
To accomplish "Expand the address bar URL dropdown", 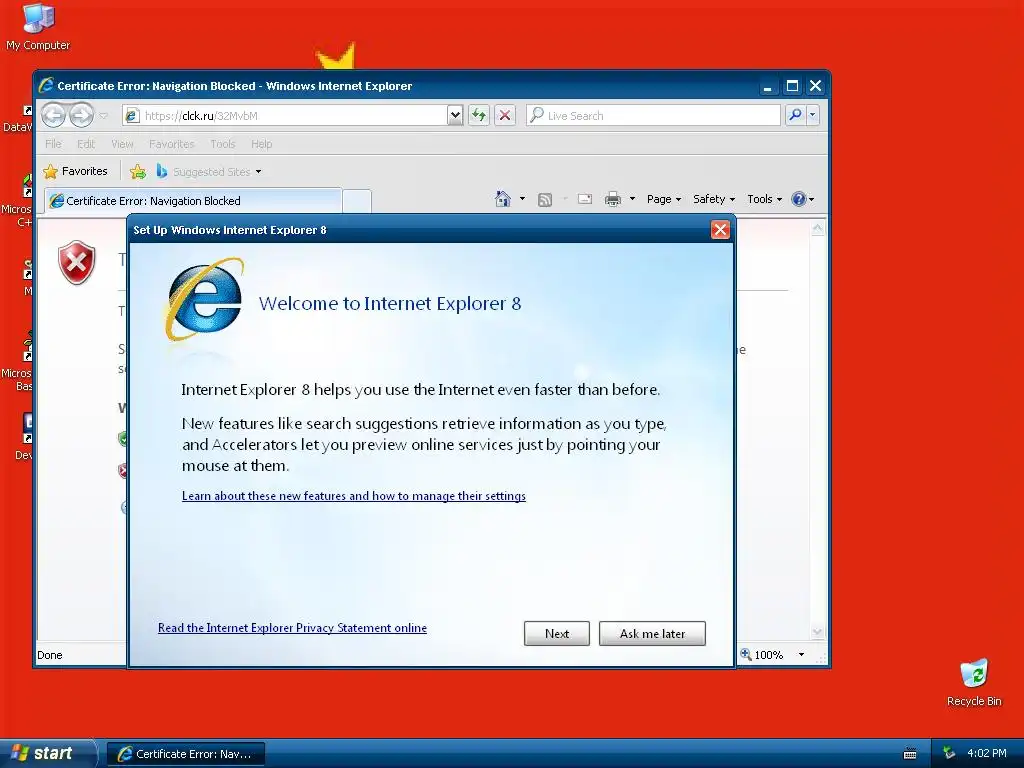I will click(x=455, y=116).
